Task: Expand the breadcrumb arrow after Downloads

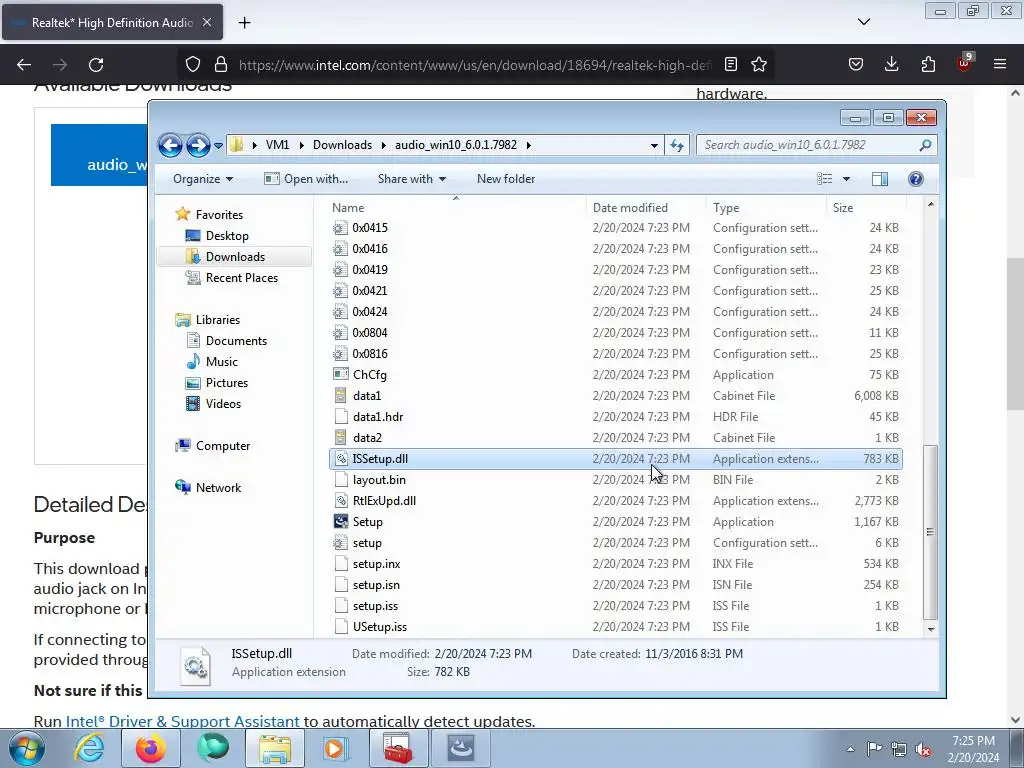Action: coord(383,145)
